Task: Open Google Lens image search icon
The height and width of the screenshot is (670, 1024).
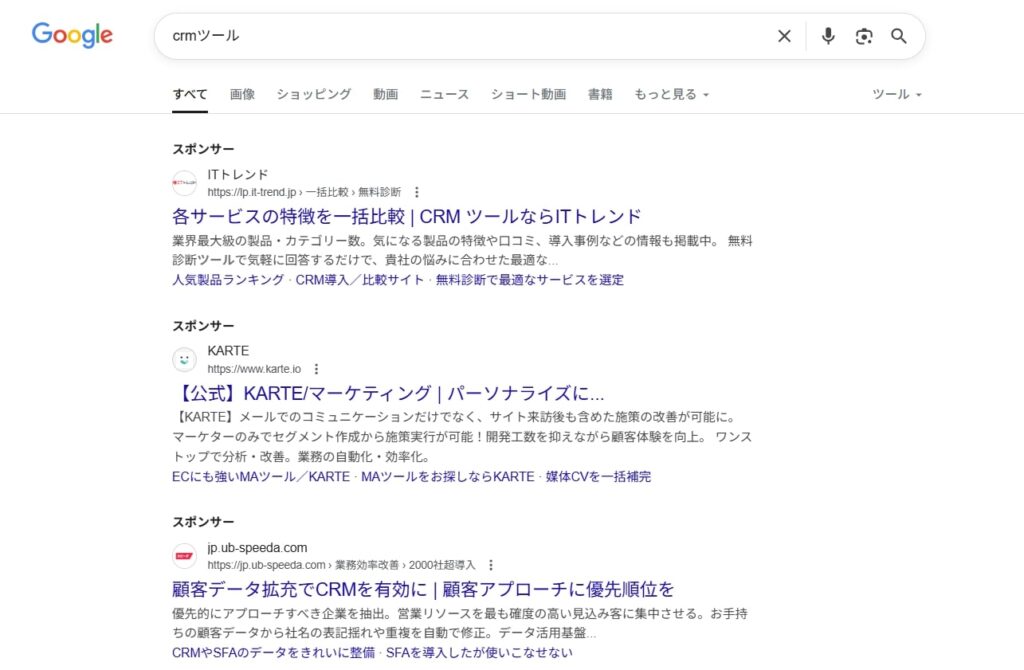Action: click(x=864, y=36)
